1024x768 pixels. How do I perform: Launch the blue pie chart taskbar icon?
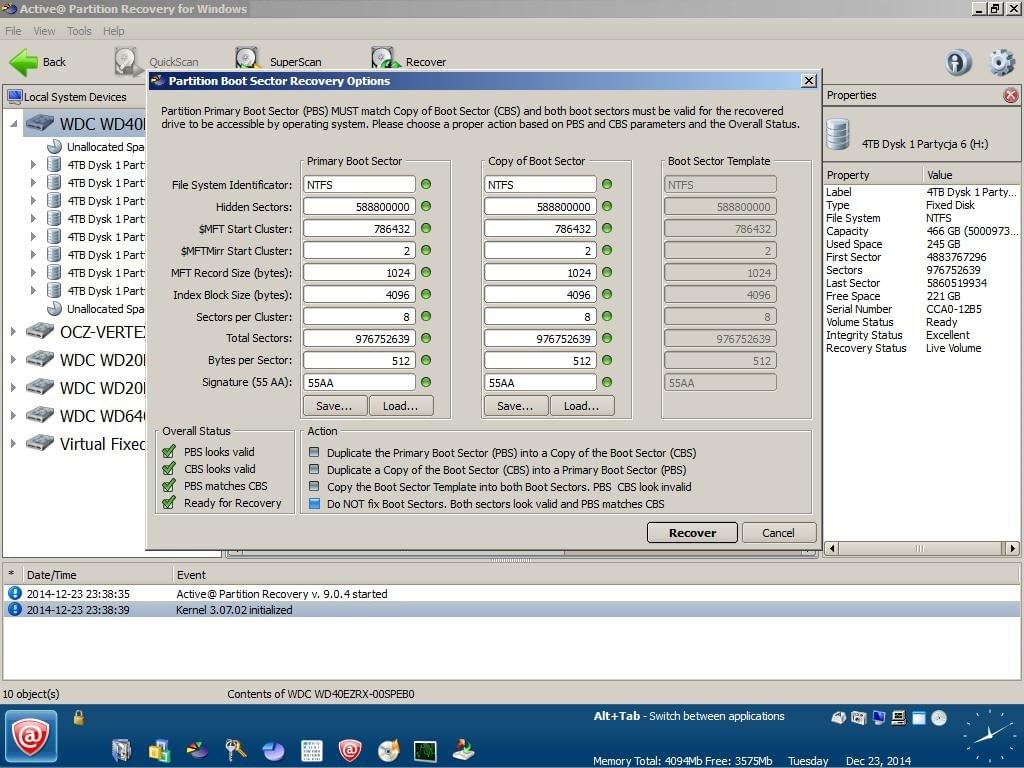click(x=273, y=750)
